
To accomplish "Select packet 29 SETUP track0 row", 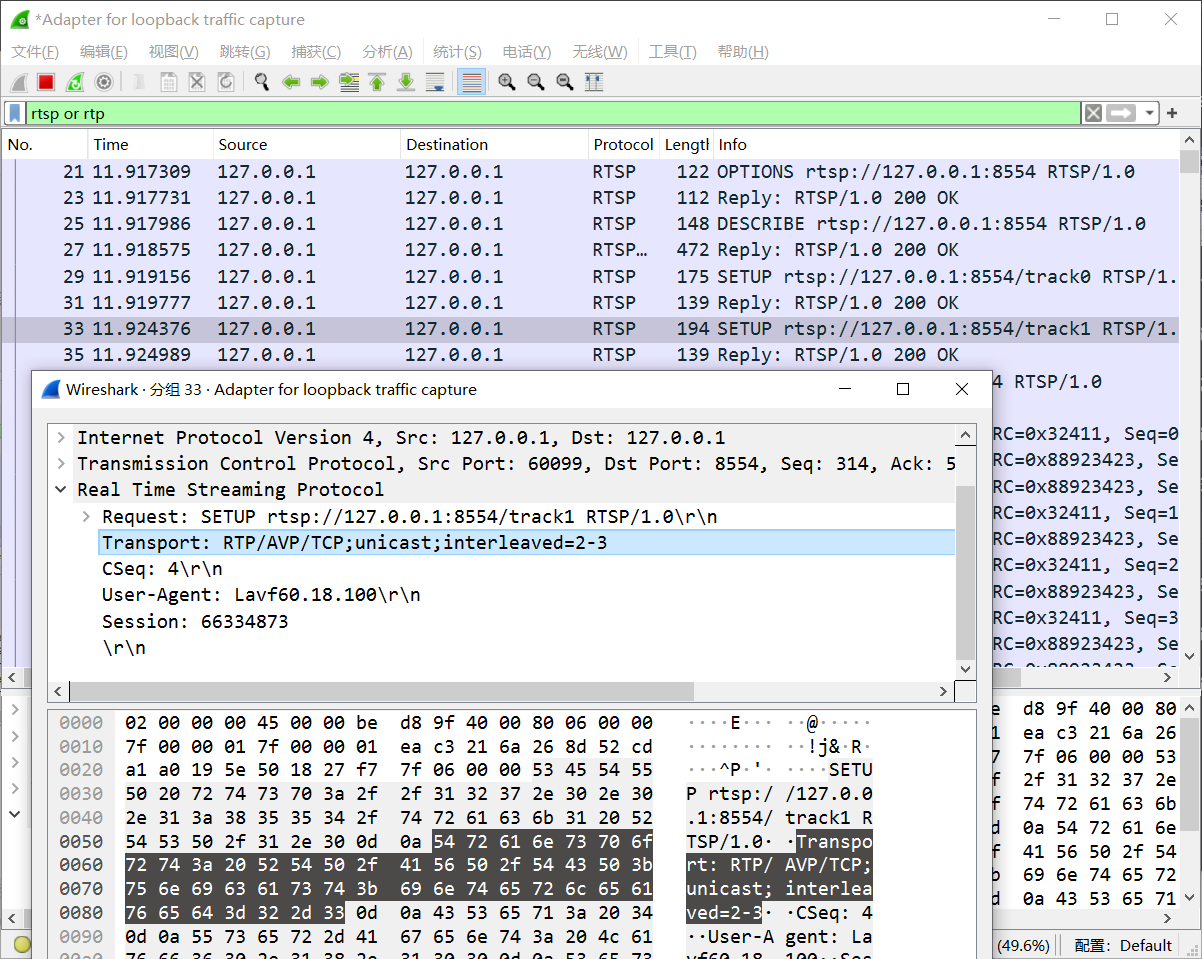I will 590,277.
